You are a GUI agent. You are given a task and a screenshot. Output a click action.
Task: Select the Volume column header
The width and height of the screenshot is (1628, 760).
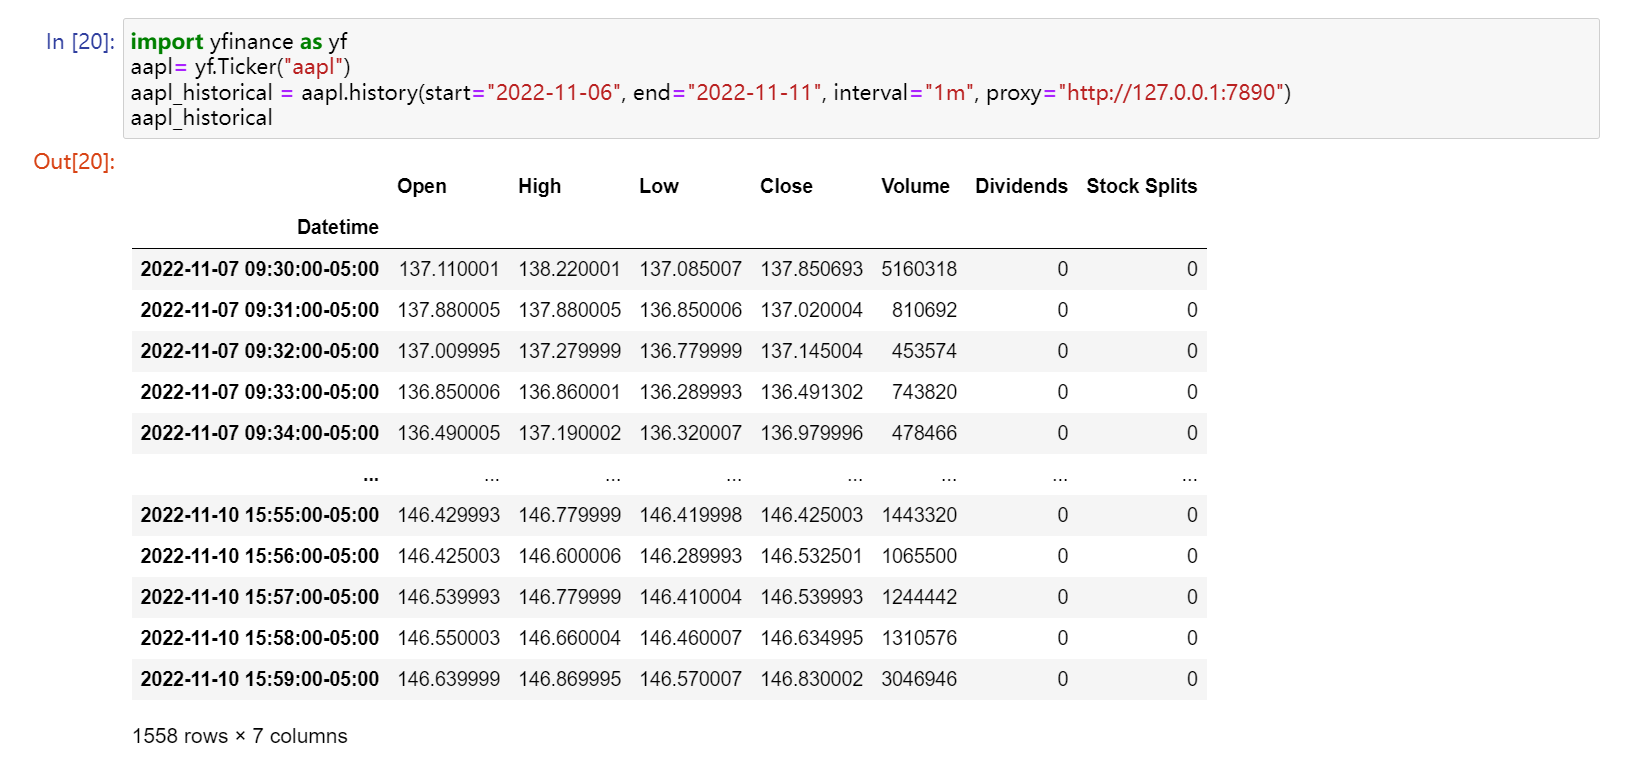[915, 186]
